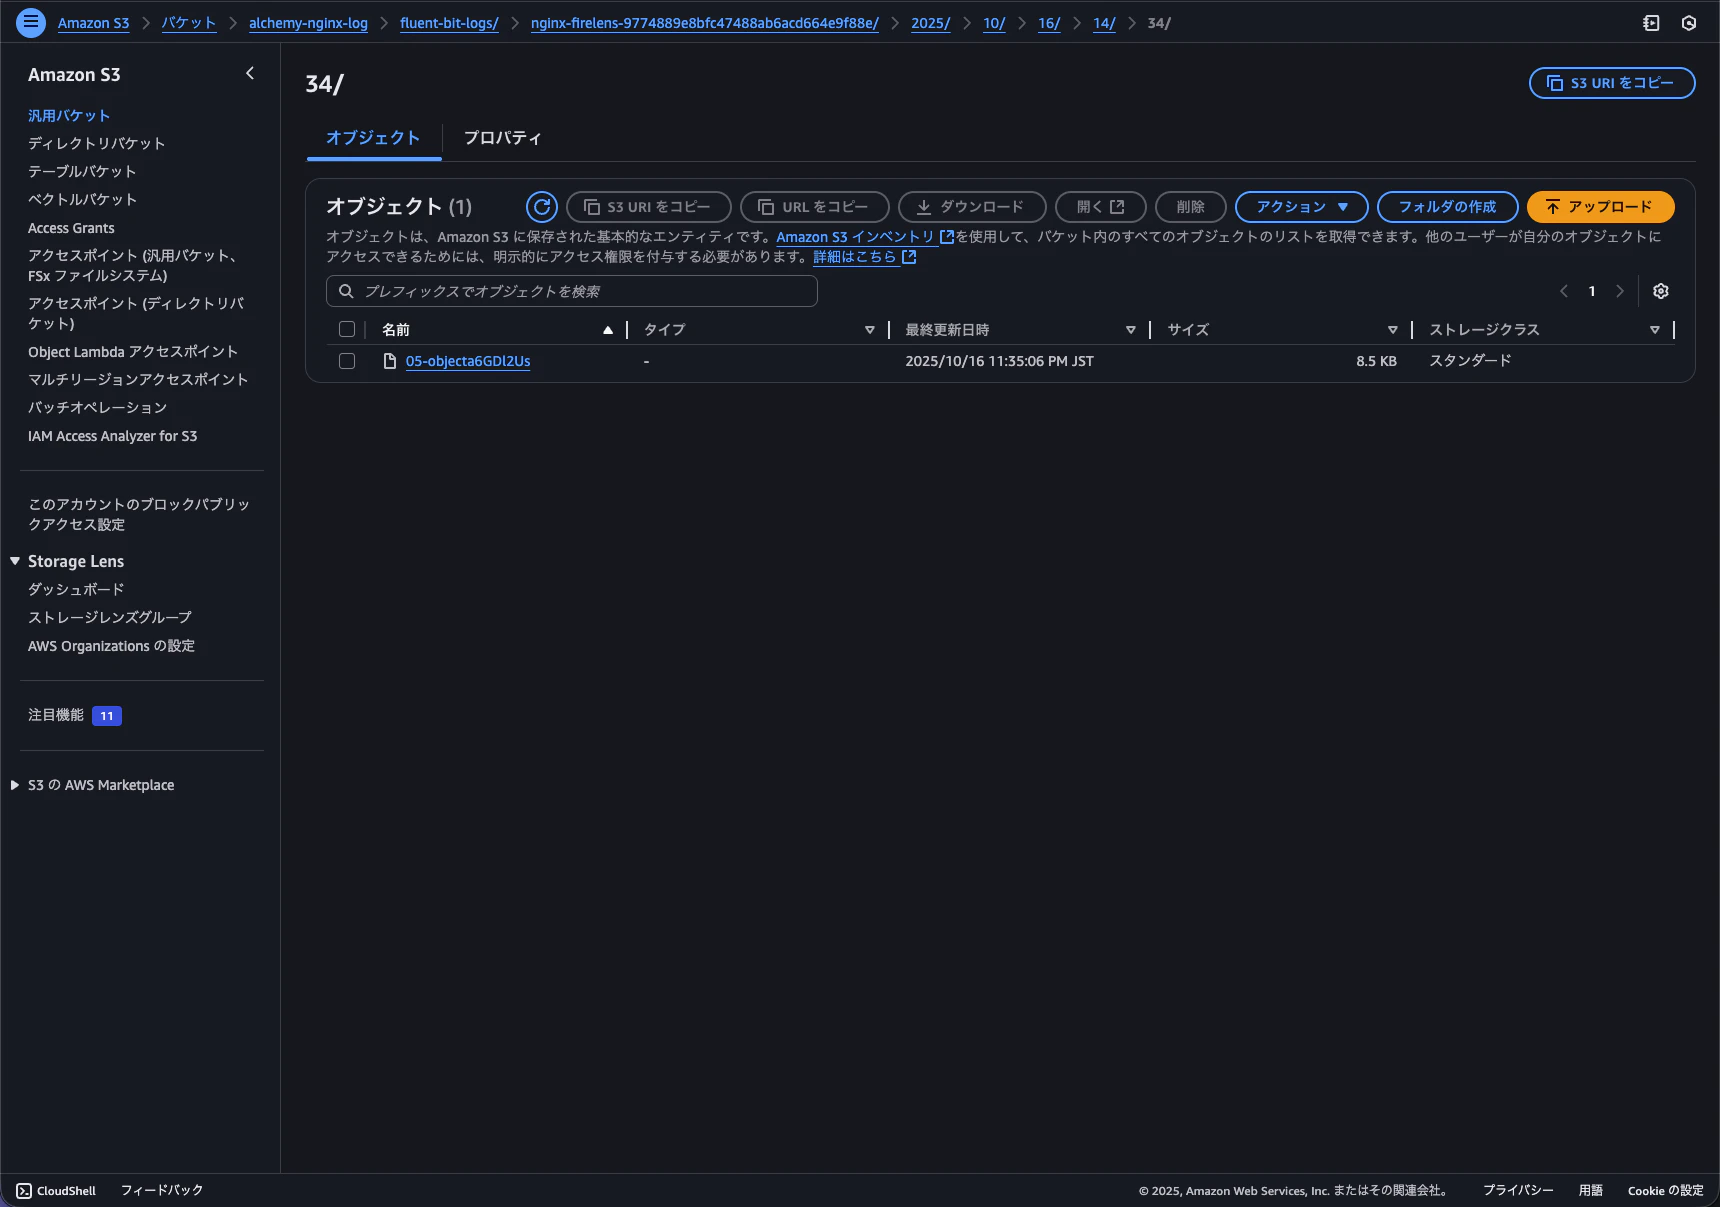The height and width of the screenshot is (1207, 1720).
Task: Switch to the プロパティ tab
Action: 502,138
